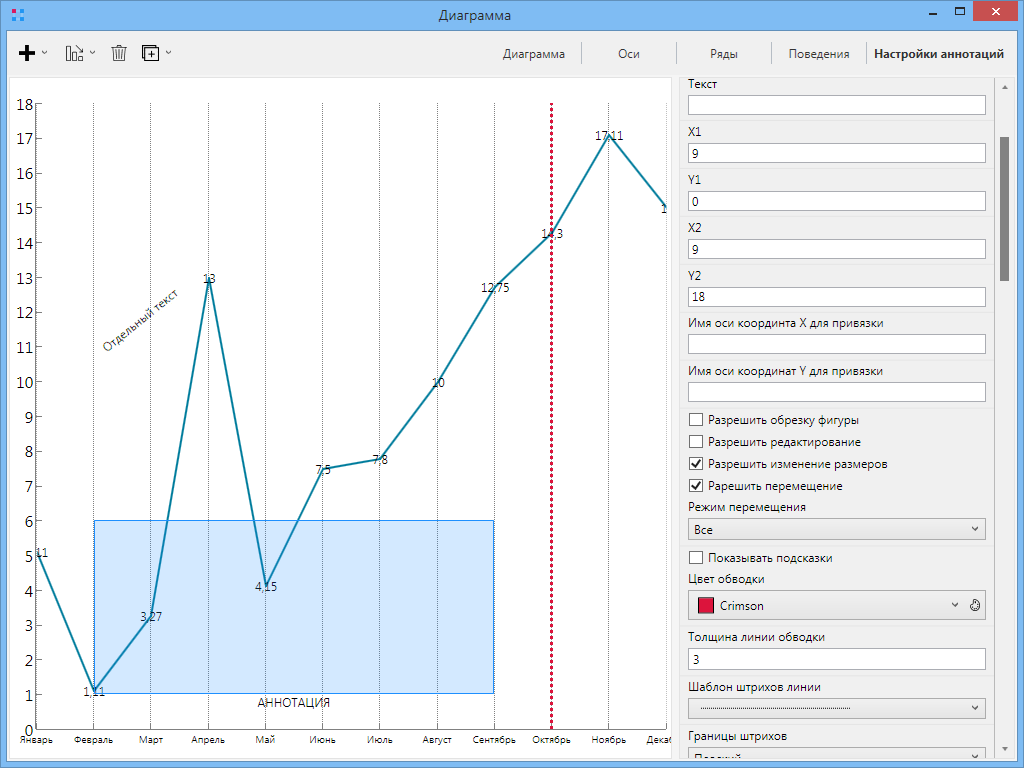Click the 'Толщина линии обводки' input field
The image size is (1024, 768).
click(836, 659)
